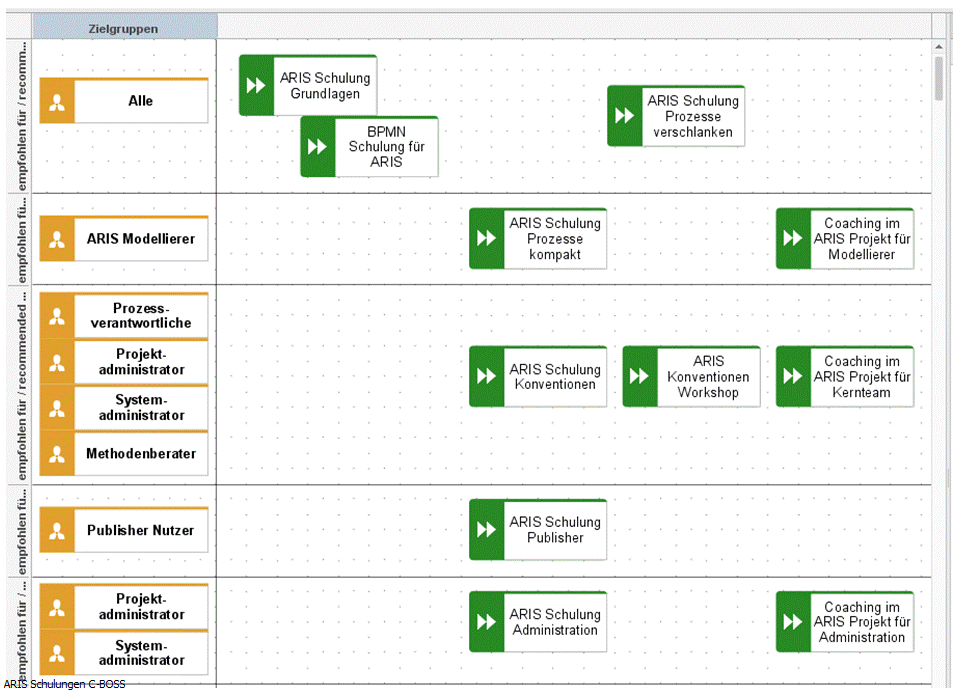Image resolution: width=960 pixels, height=694 pixels.
Task: Click the ARIS Schulung Publisher arrow icon
Action: click(487, 529)
